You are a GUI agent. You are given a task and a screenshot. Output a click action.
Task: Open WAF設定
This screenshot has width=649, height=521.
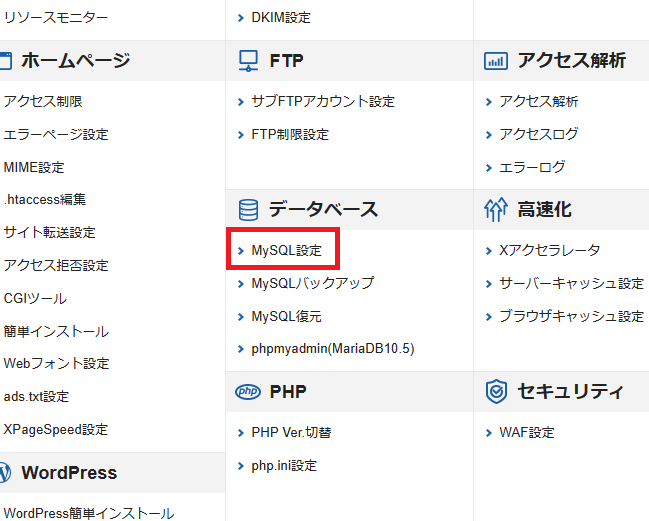tap(526, 432)
